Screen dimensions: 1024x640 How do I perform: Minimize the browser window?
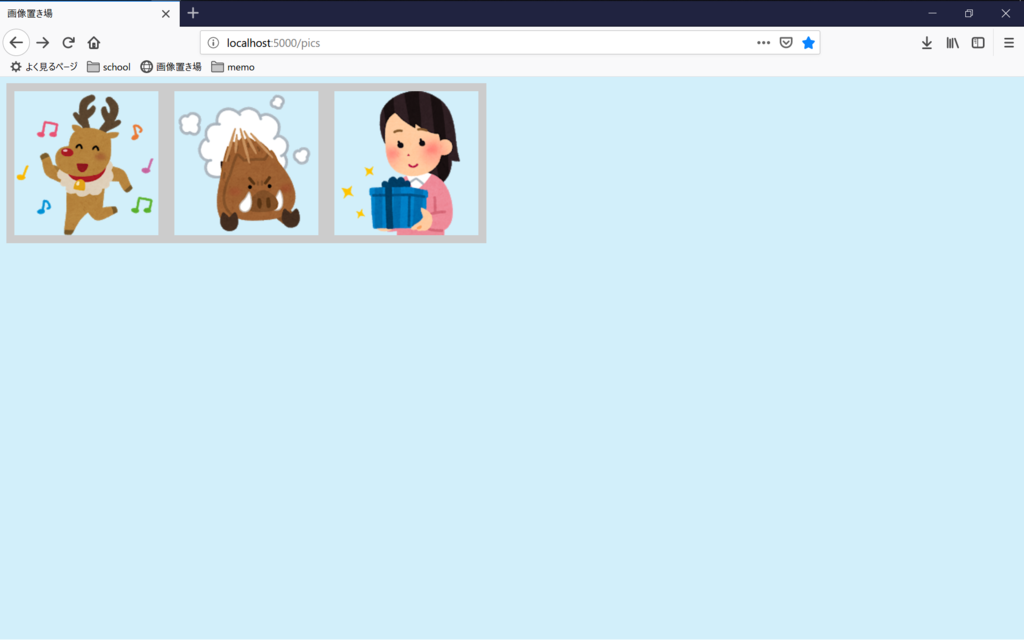pyautogui.click(x=933, y=13)
